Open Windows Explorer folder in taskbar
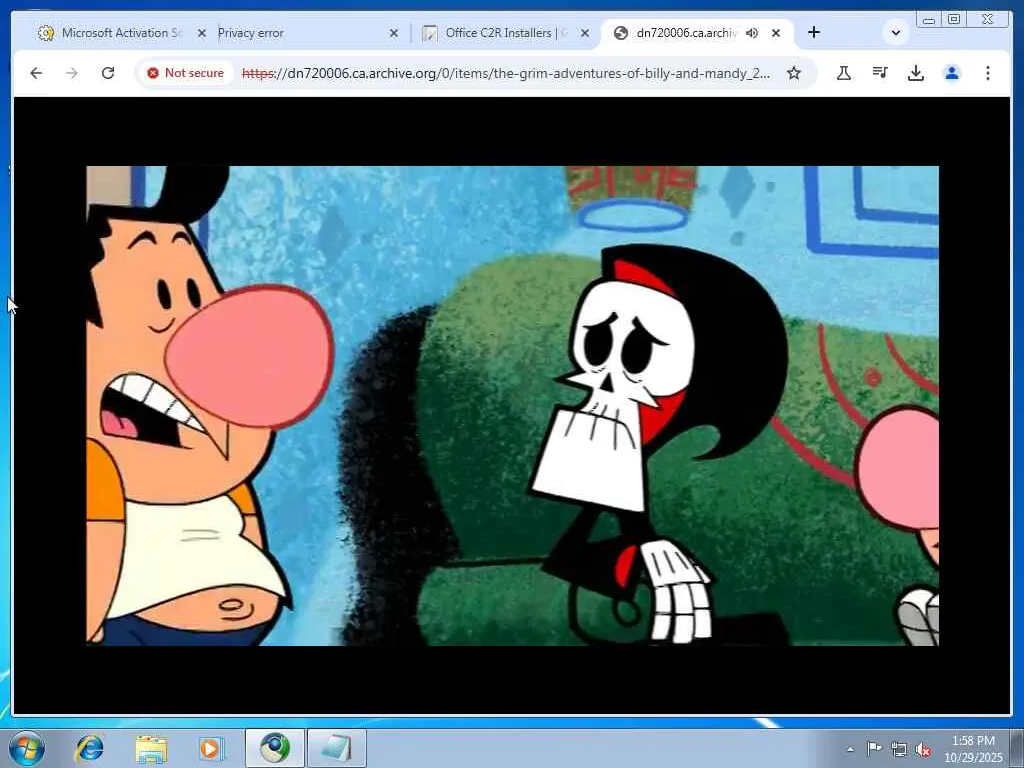This screenshot has width=1024, height=768. click(151, 748)
